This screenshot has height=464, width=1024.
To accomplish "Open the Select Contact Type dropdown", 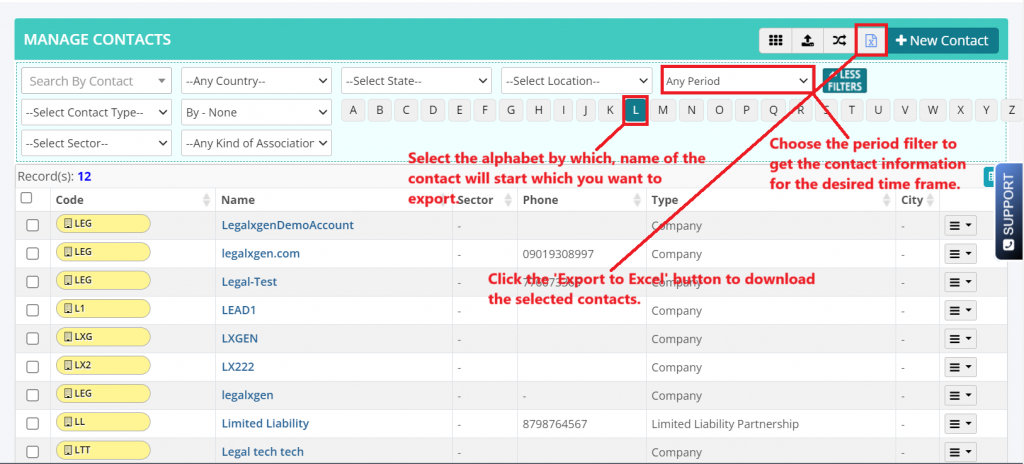I will (96, 112).
